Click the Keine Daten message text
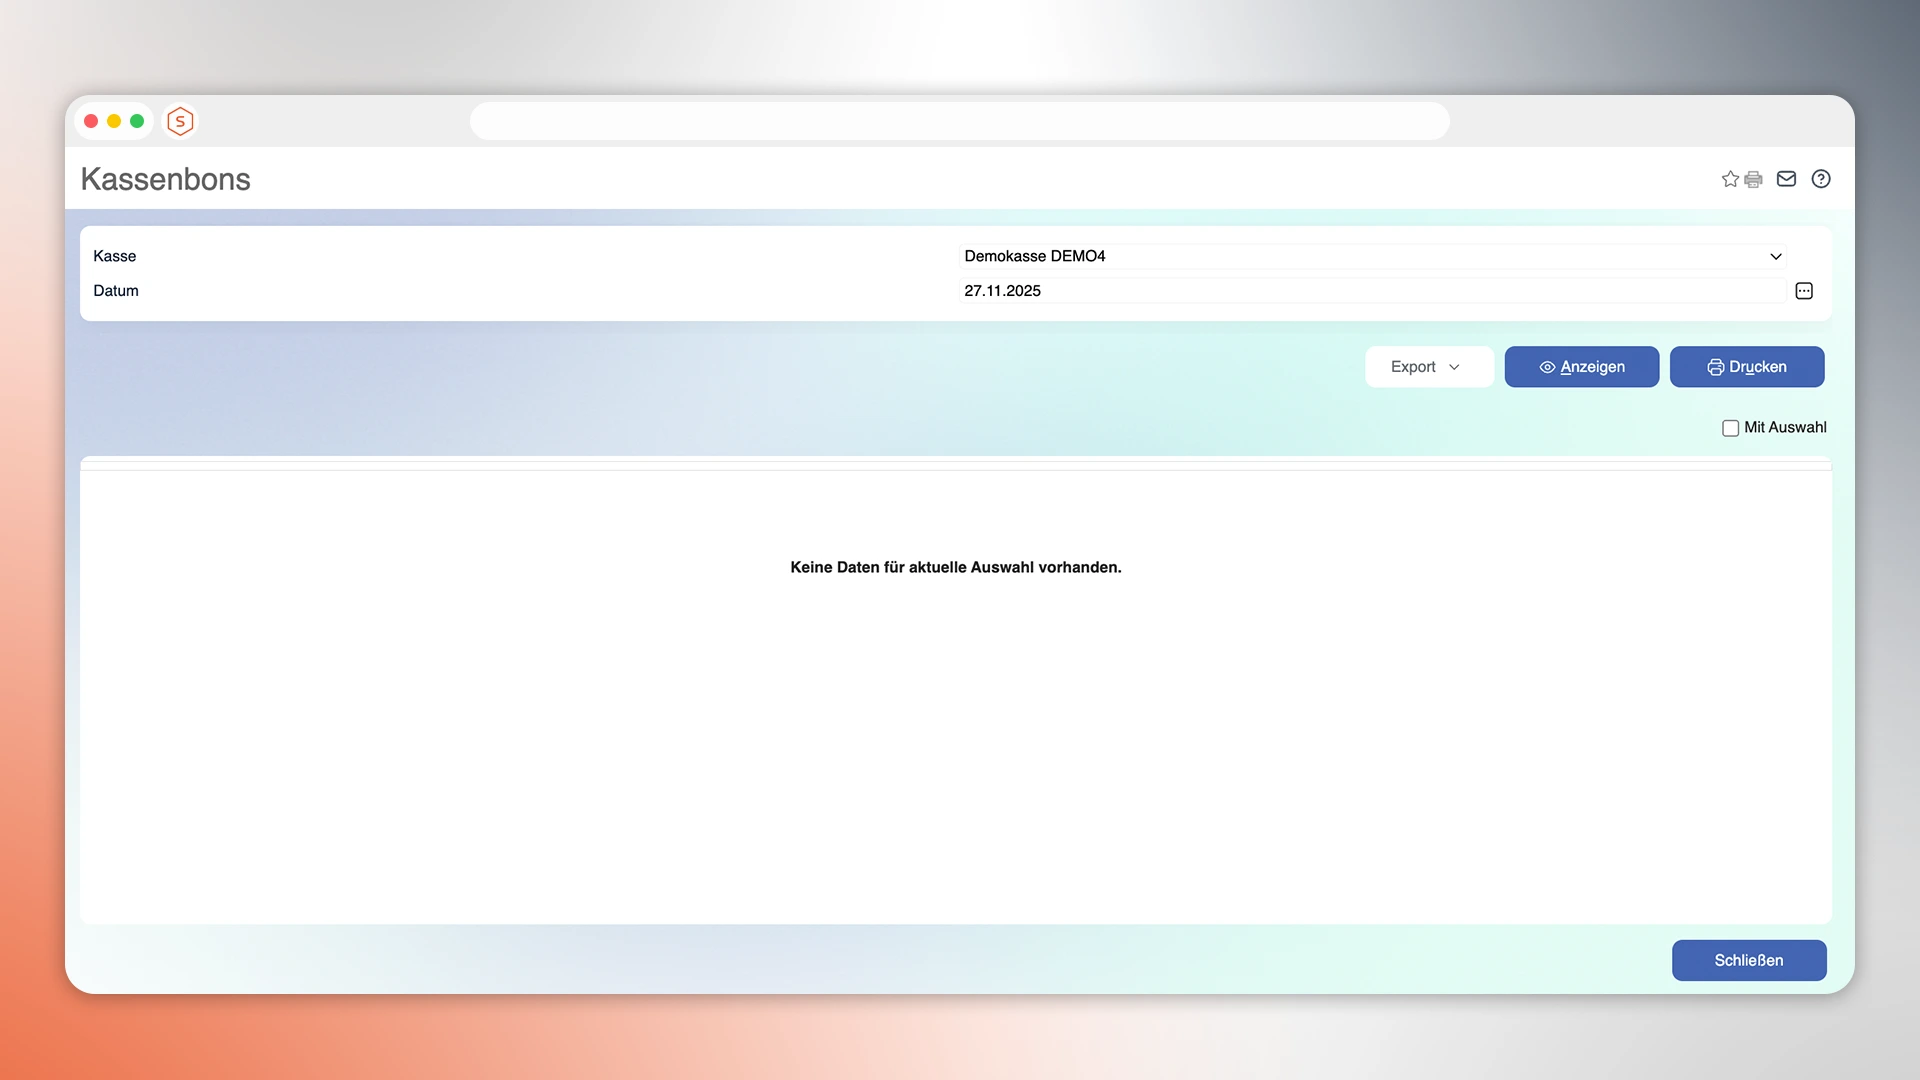 click(x=955, y=567)
